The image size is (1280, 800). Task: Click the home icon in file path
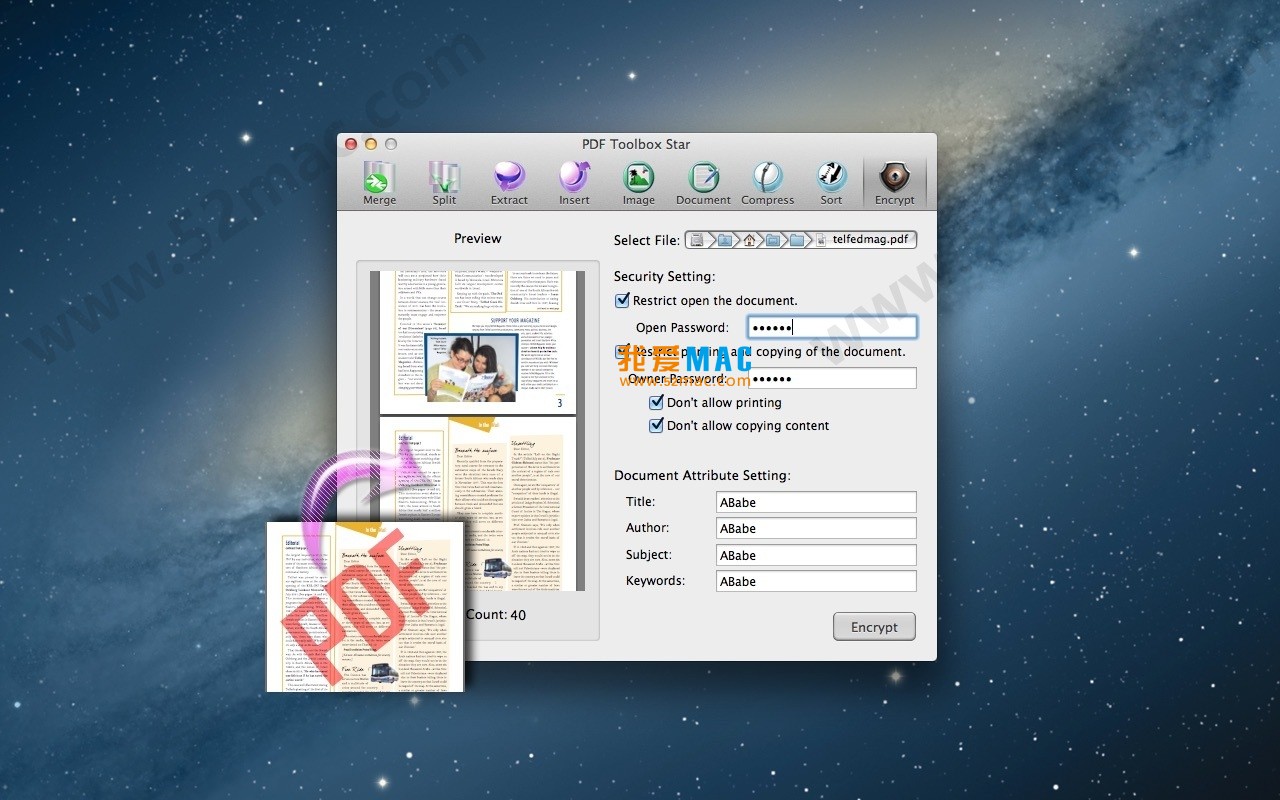coord(749,240)
